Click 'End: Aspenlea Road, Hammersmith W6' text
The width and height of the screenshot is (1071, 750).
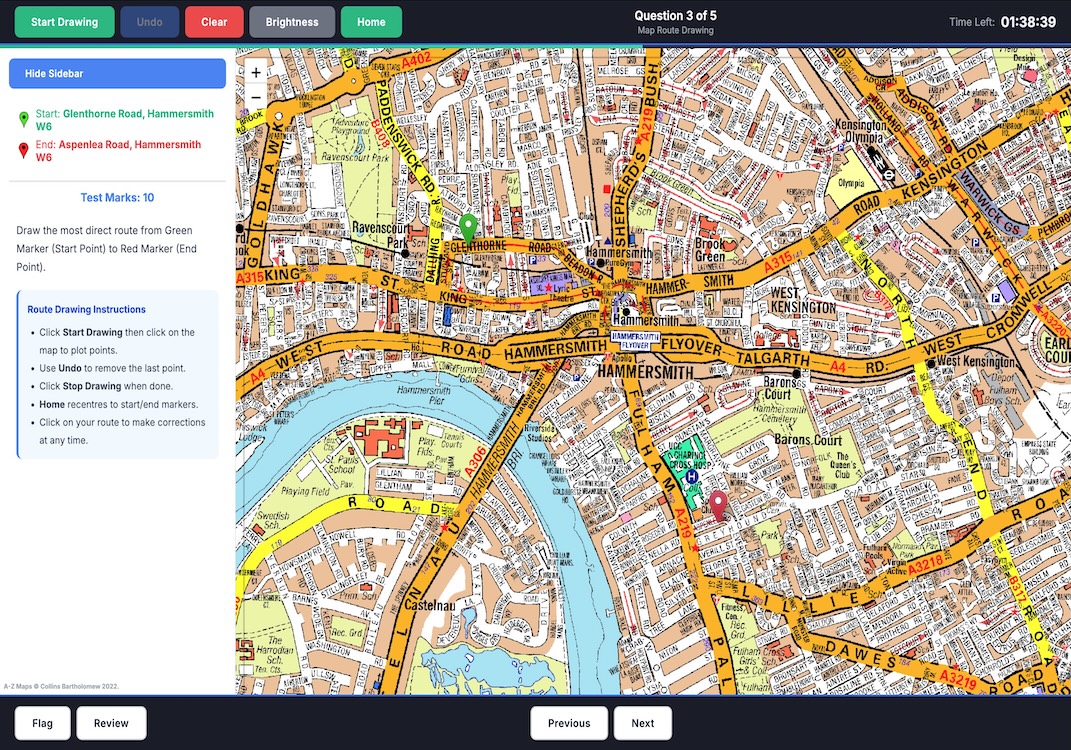(118, 150)
